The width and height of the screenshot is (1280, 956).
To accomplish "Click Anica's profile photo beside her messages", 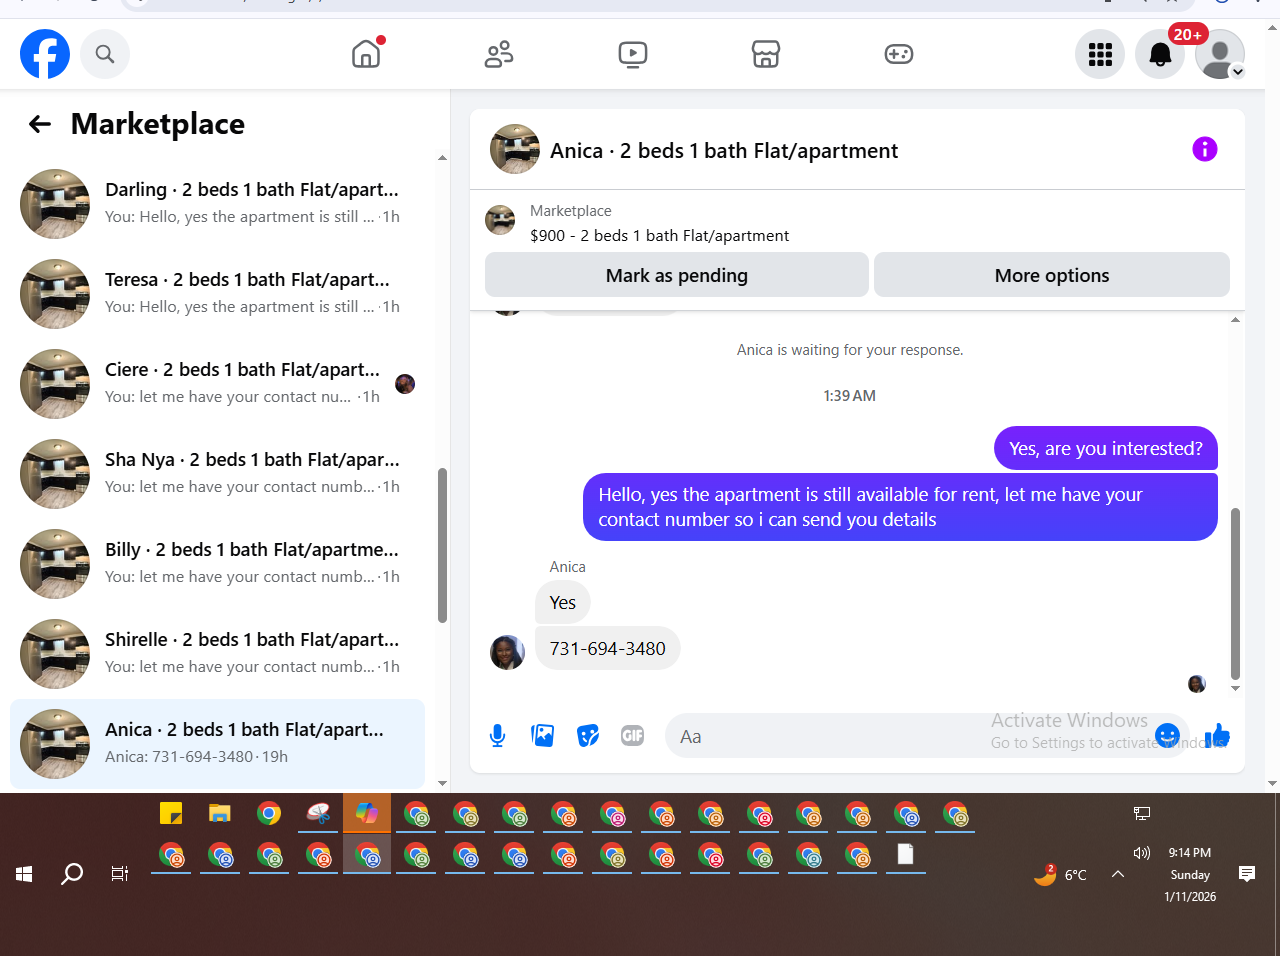I will pyautogui.click(x=507, y=653).
